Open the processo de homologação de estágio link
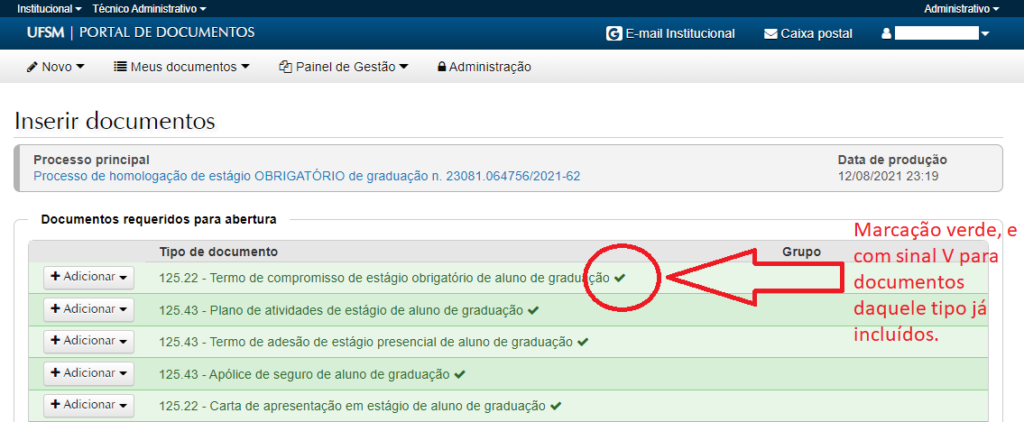Image resolution: width=1024 pixels, height=422 pixels. pyautogui.click(x=307, y=176)
